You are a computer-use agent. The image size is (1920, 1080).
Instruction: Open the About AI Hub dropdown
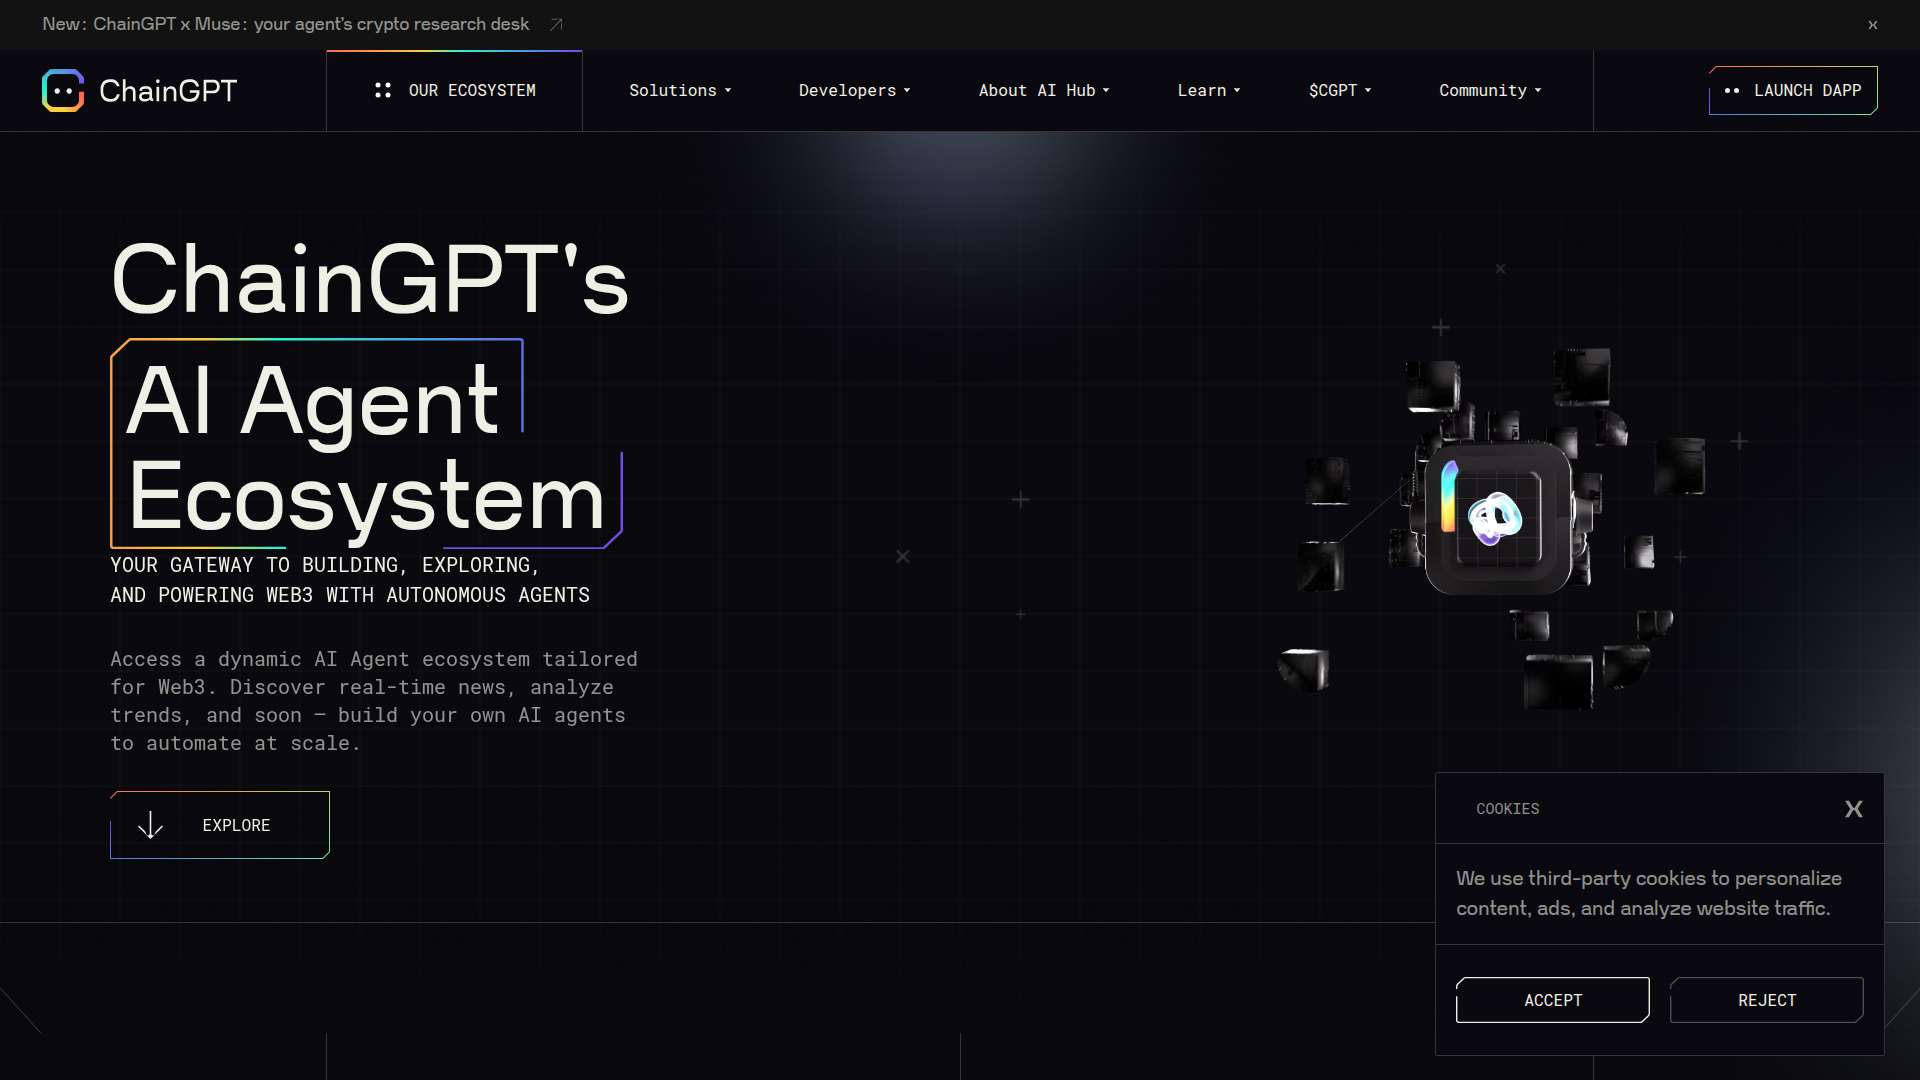[1044, 91]
